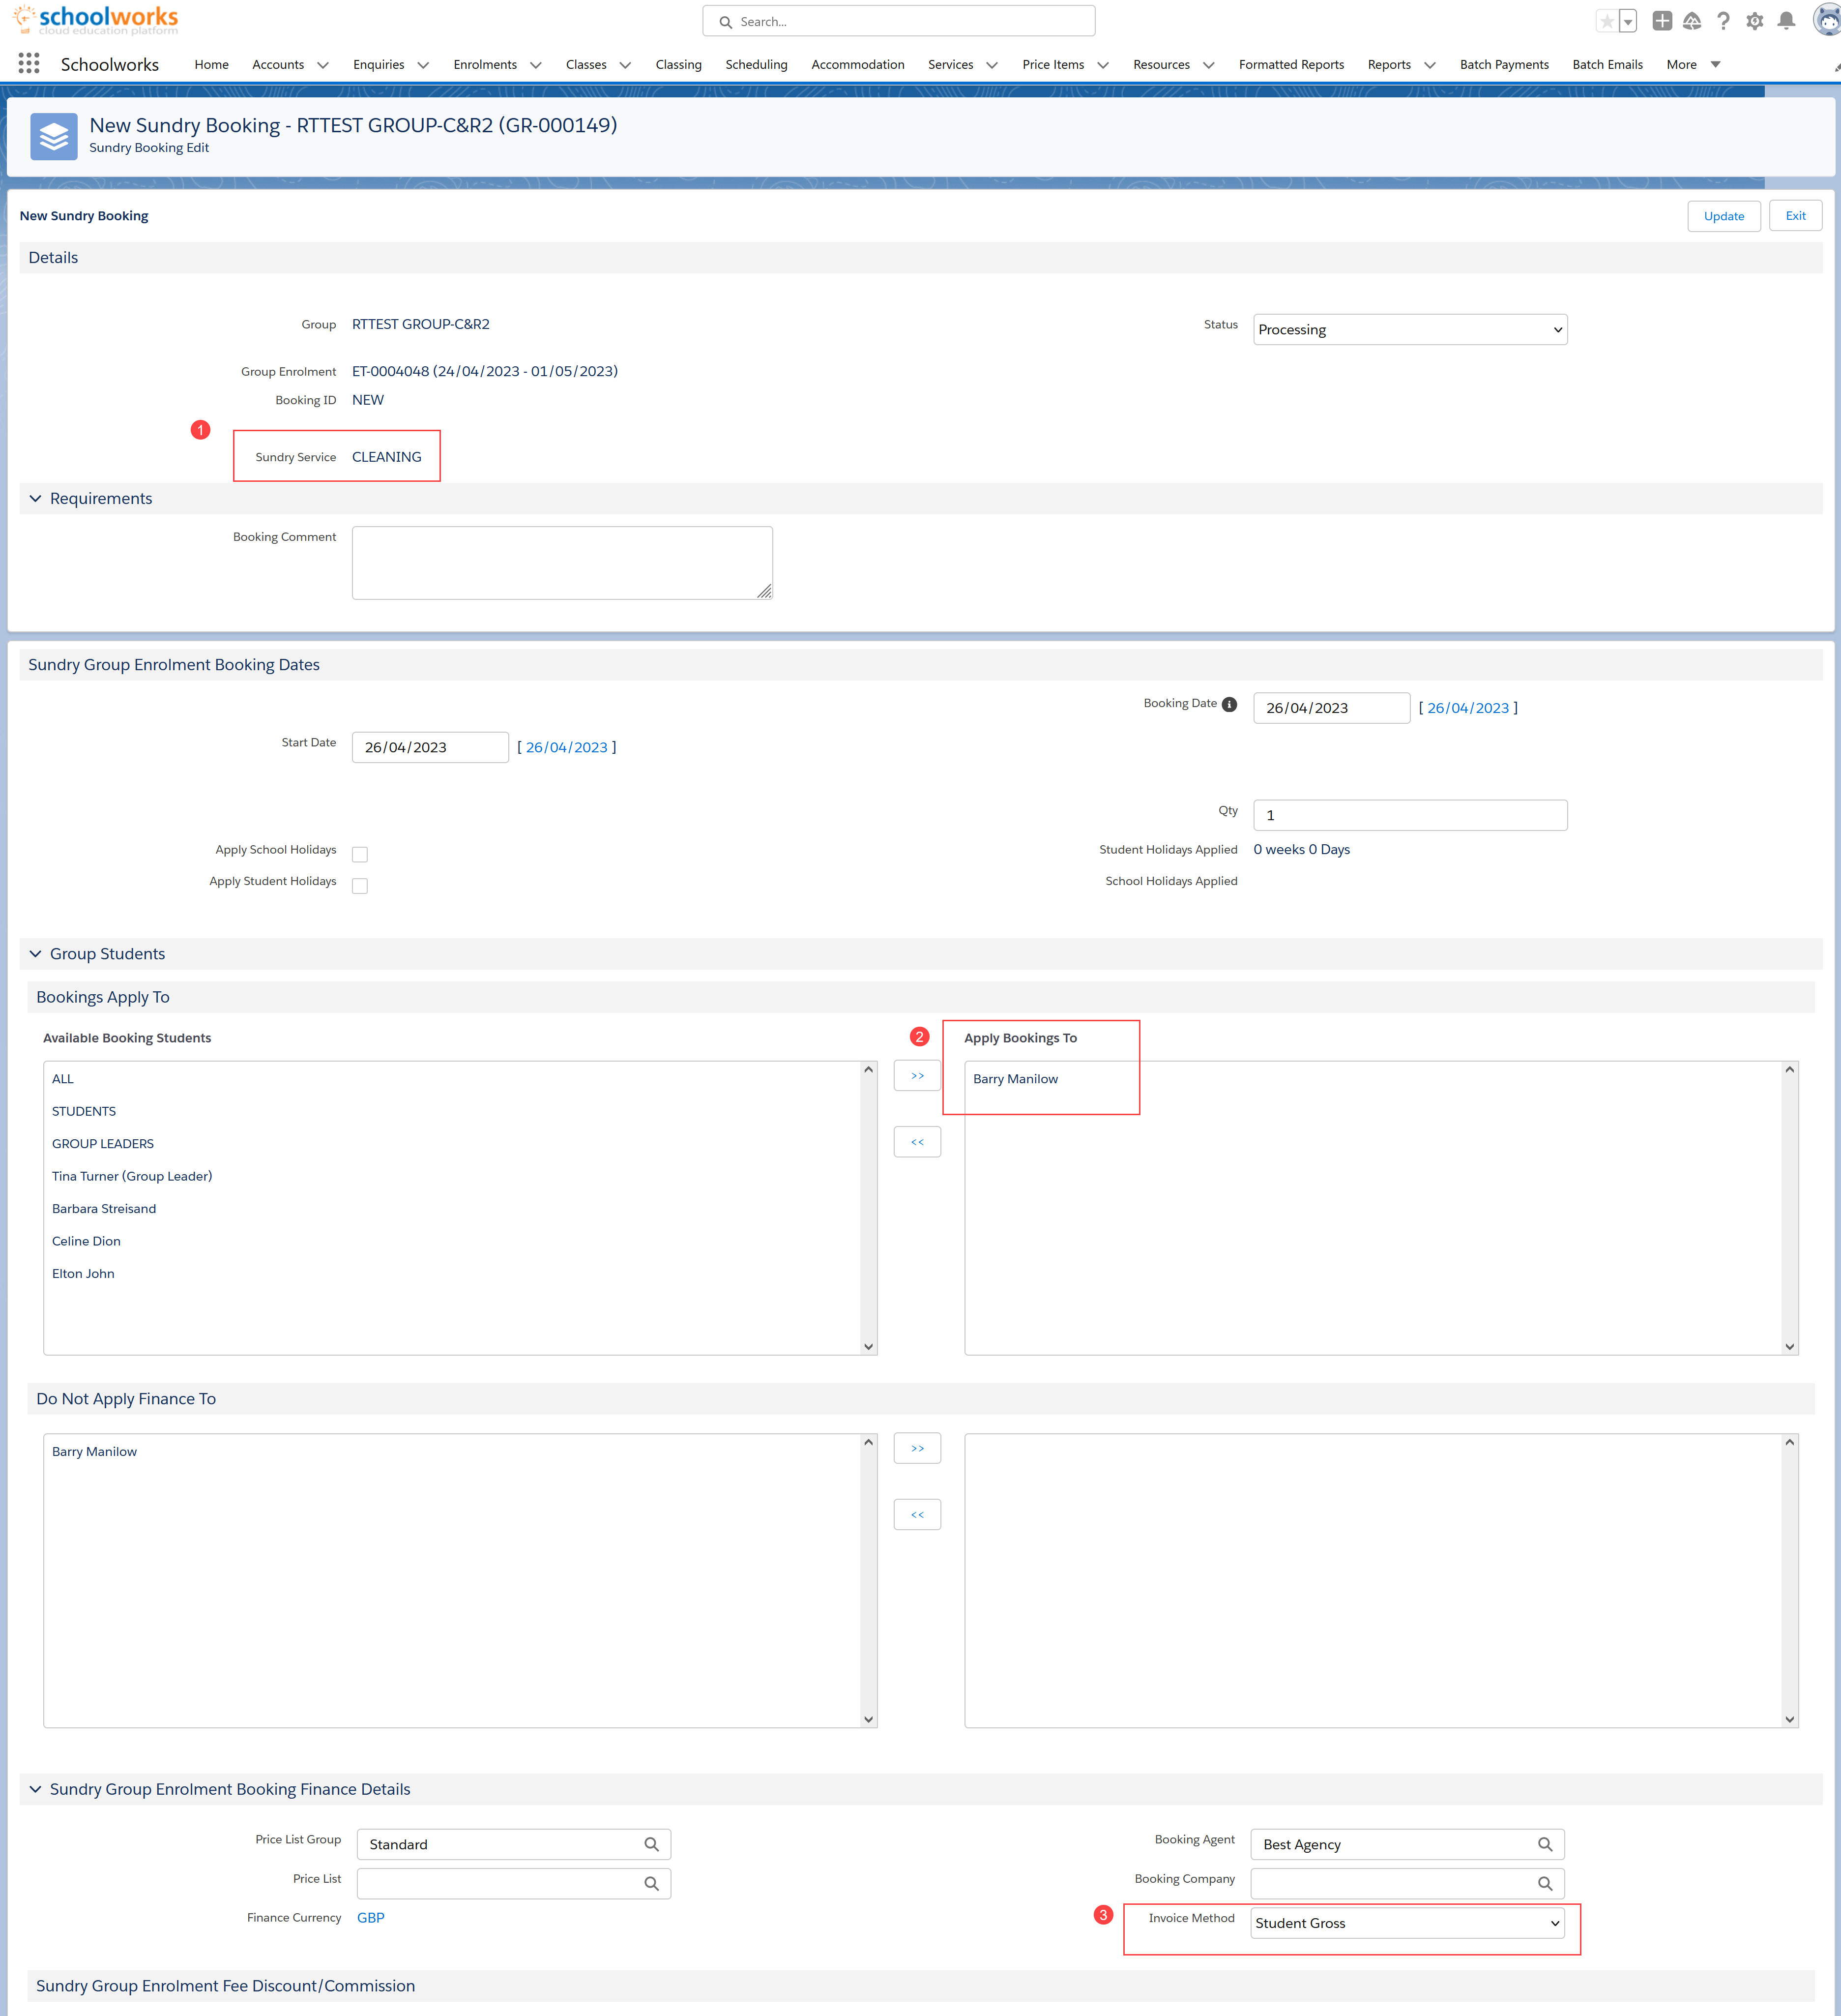
Task: Click the Available Booking Students scrollbar down arrow
Action: click(x=868, y=1346)
